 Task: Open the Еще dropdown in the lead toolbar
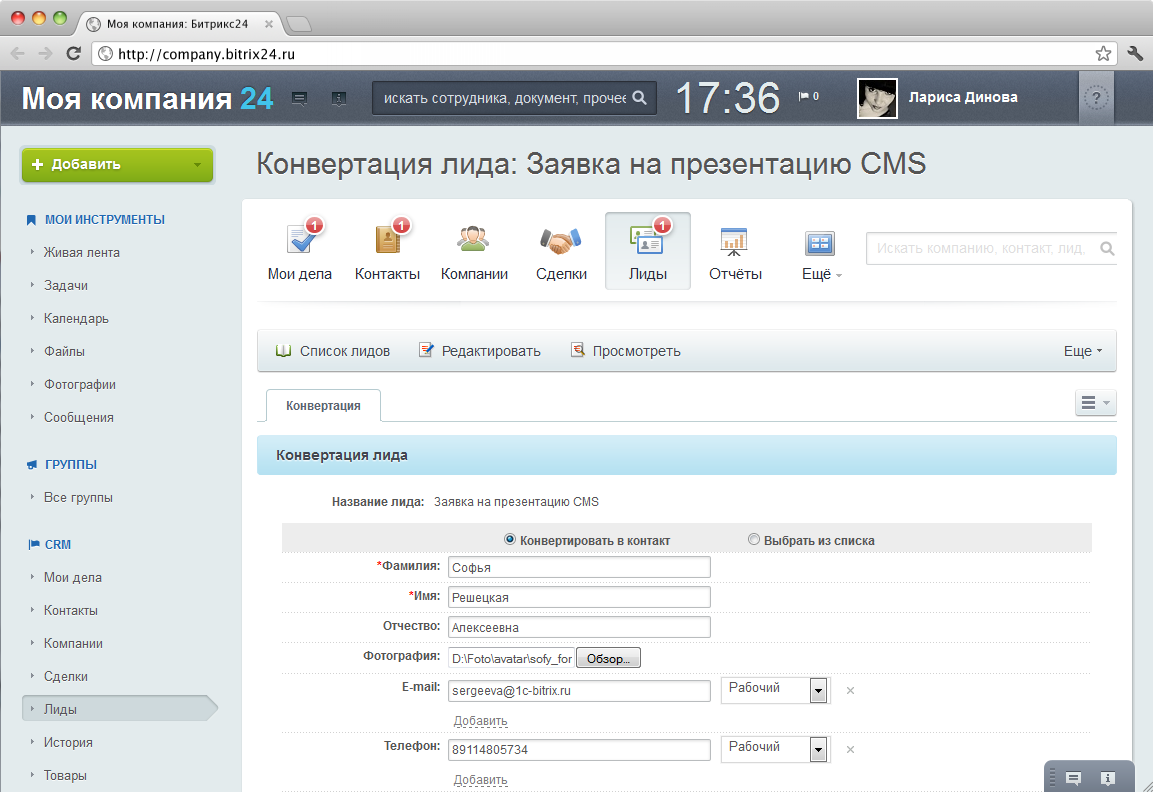[x=1083, y=352]
